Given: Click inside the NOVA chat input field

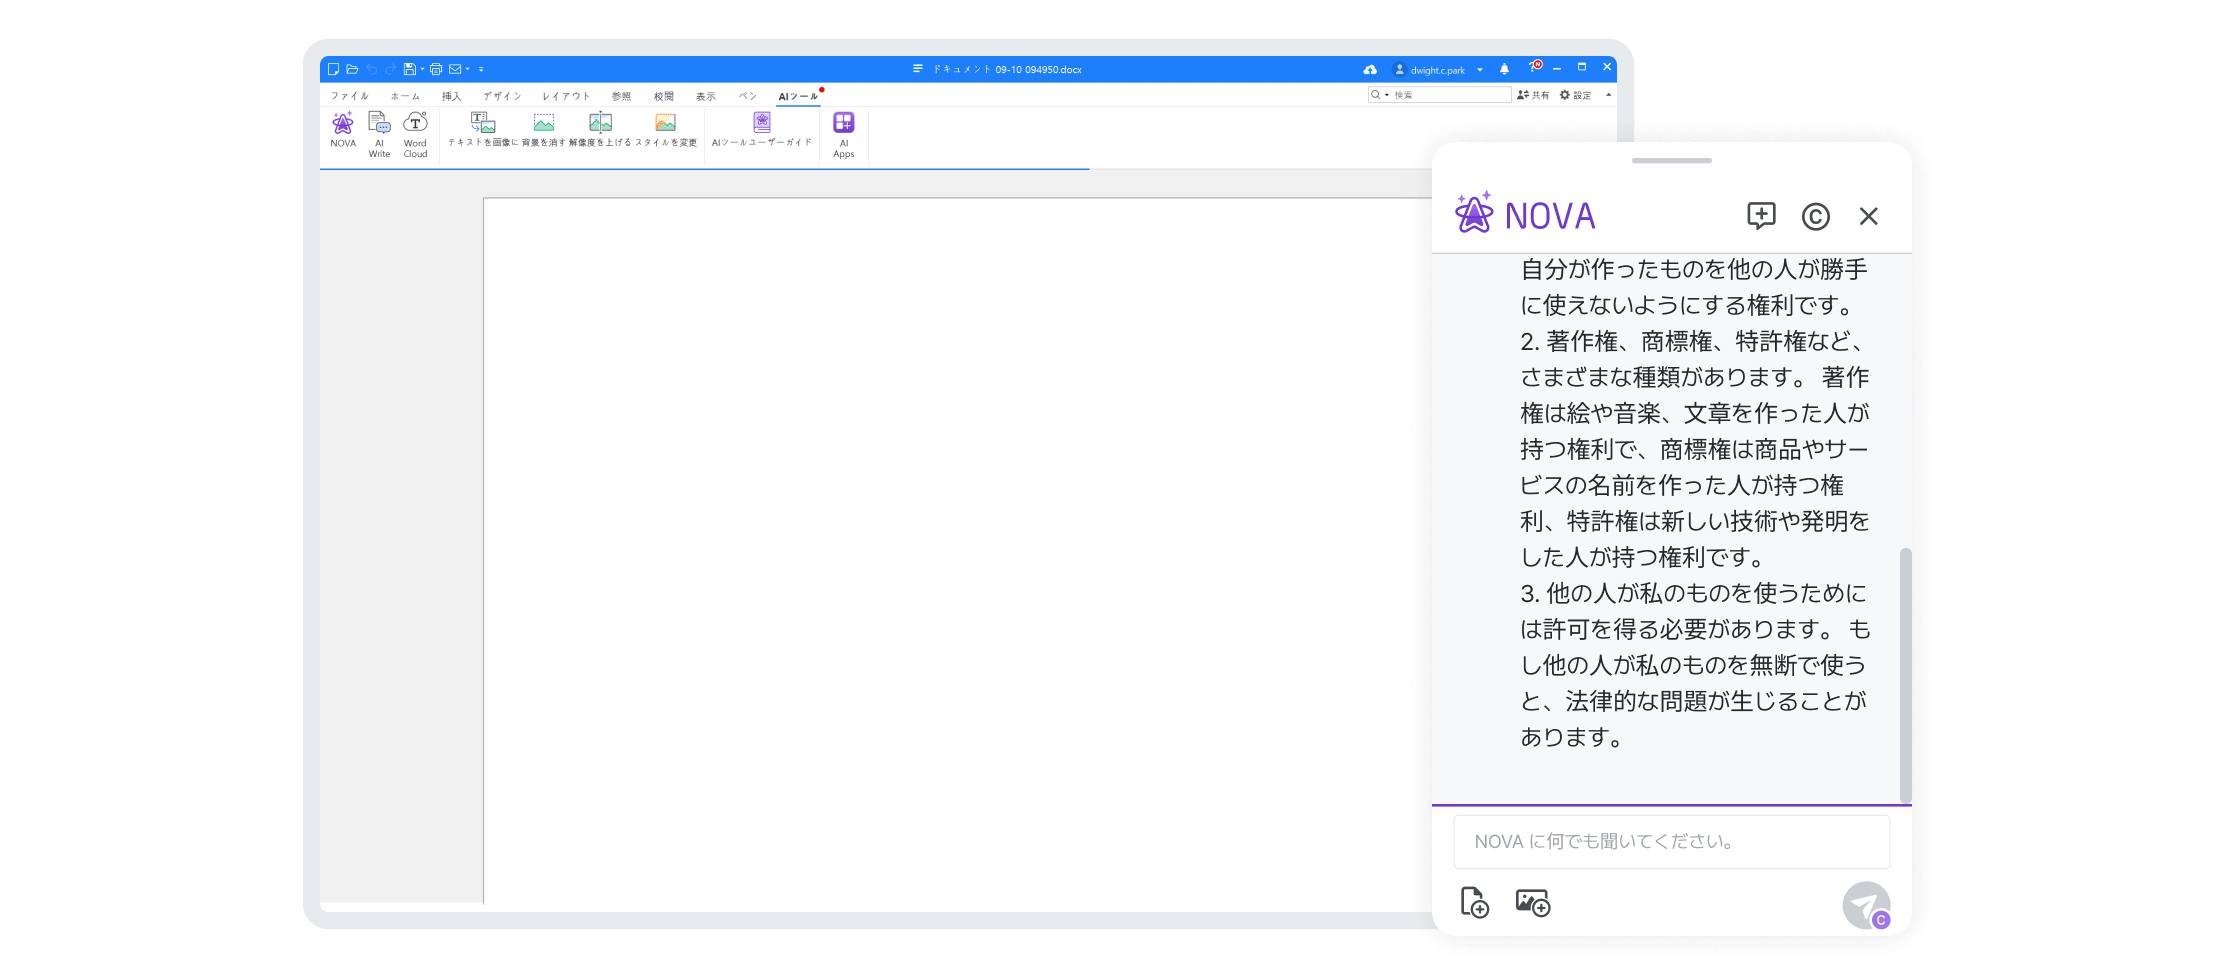Looking at the screenshot, I should pyautogui.click(x=1670, y=841).
